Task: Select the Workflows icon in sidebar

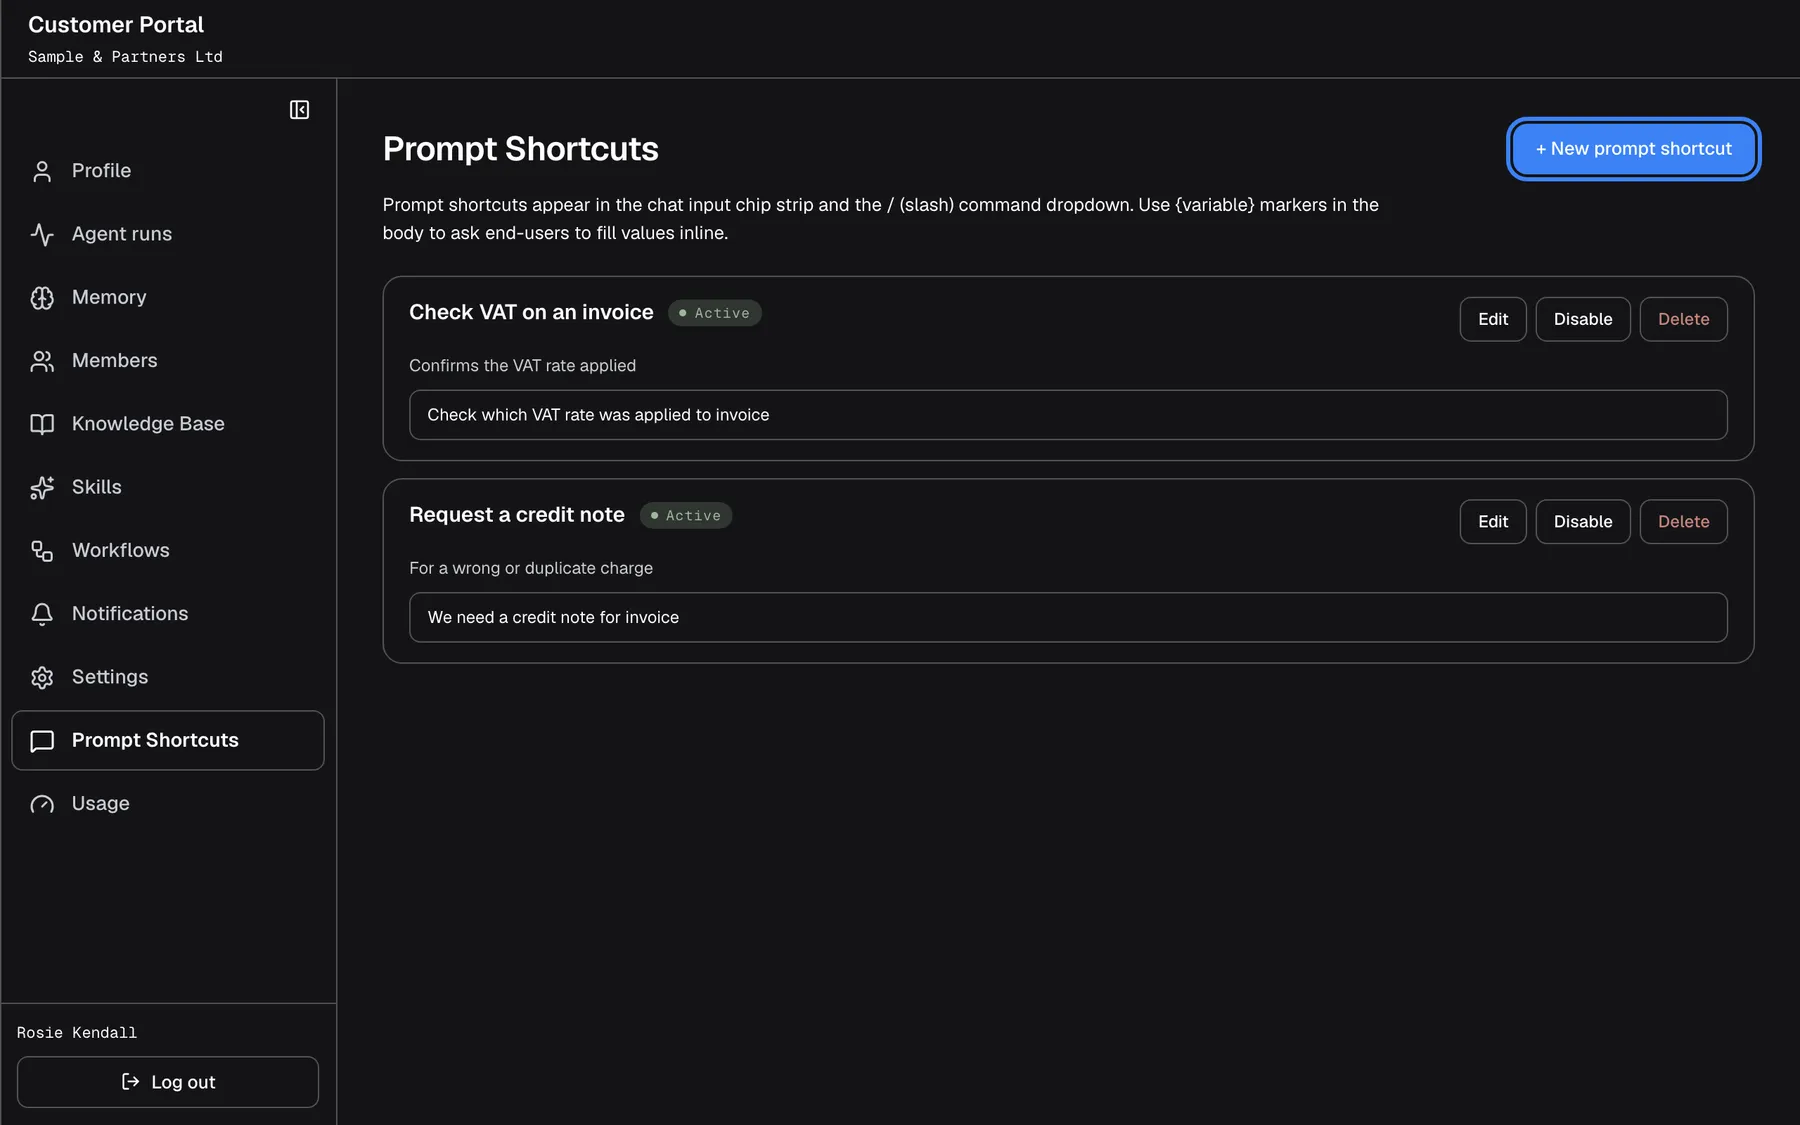Action: tap(42, 551)
